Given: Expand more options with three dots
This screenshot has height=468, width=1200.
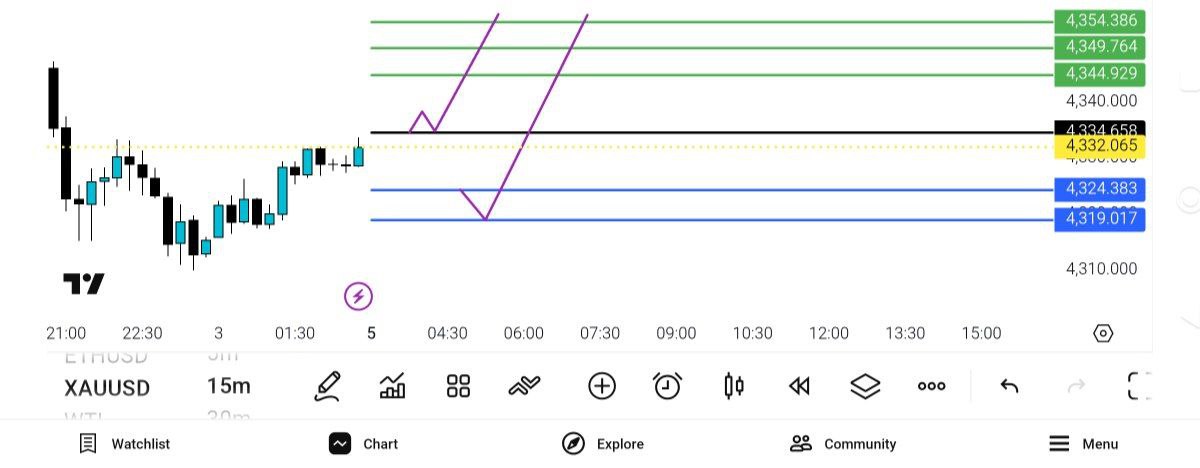Looking at the screenshot, I should [931, 386].
